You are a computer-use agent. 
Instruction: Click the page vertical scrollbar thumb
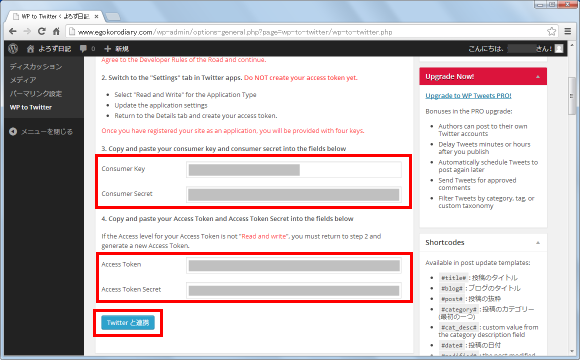point(572,96)
